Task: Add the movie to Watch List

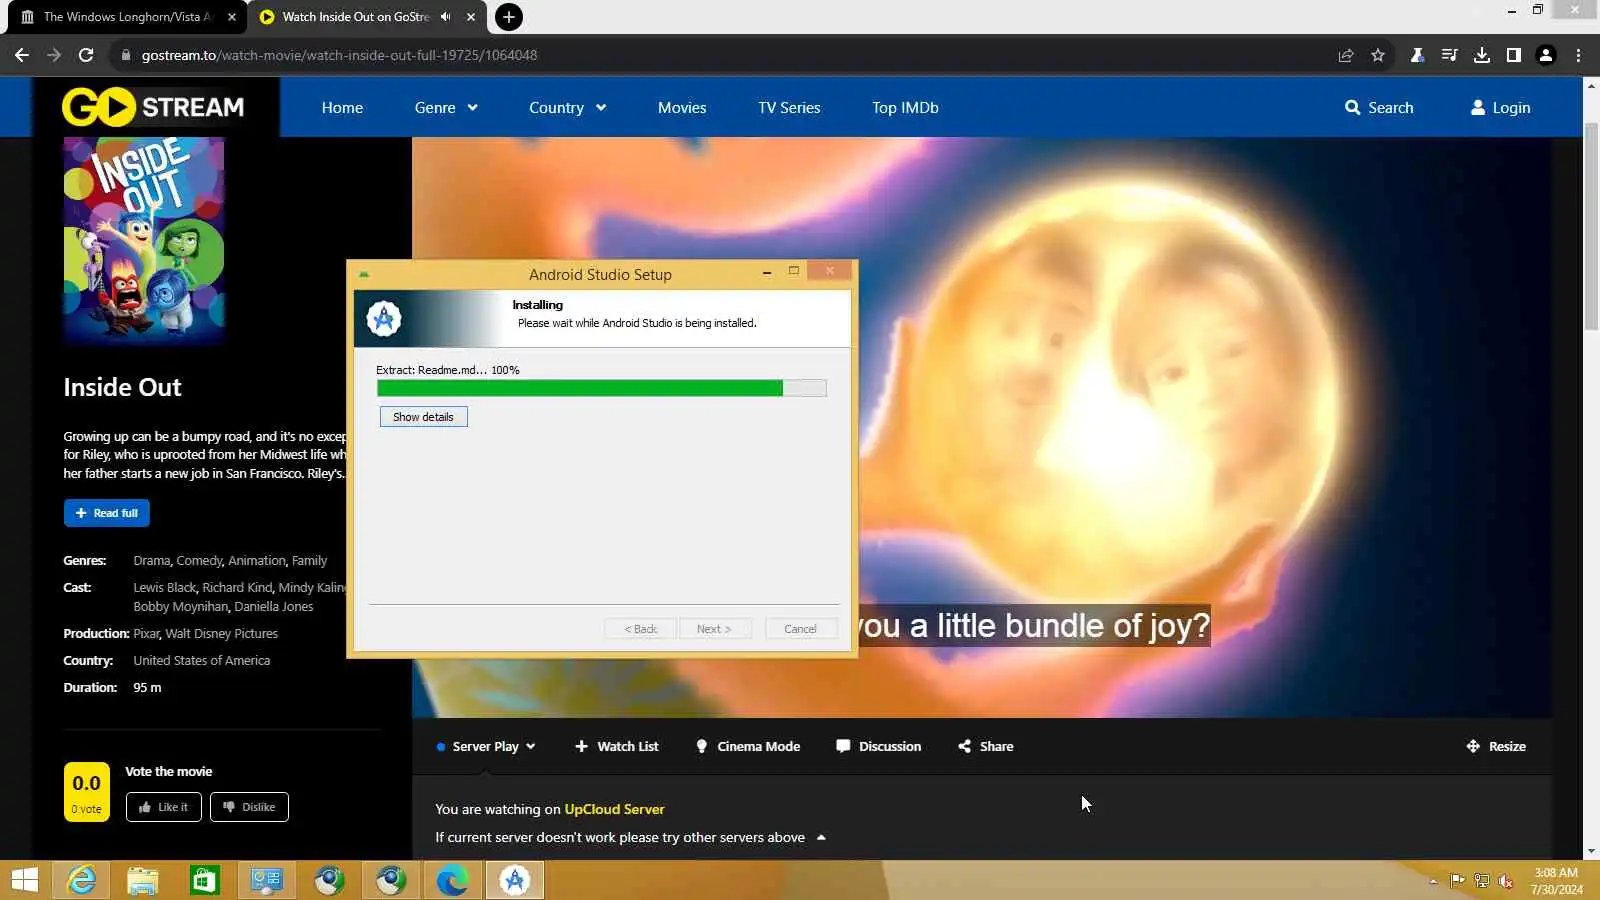Action: tap(617, 746)
